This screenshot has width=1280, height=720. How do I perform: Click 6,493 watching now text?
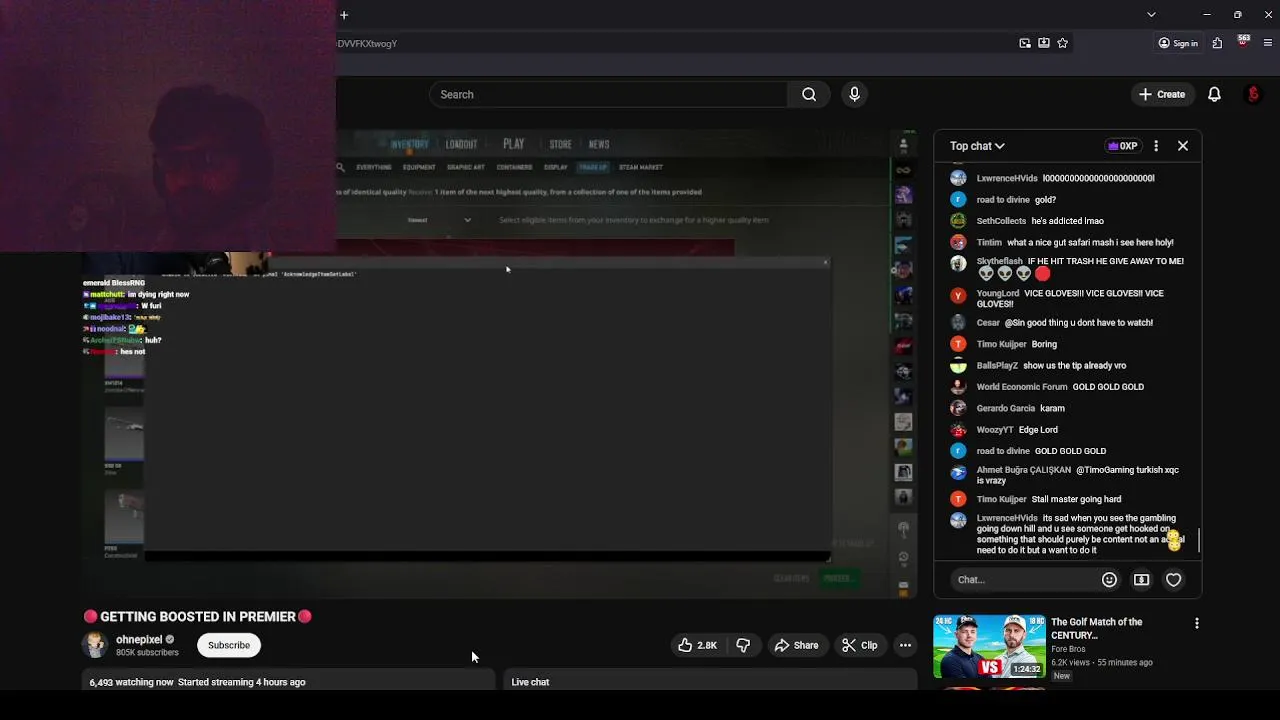click(131, 682)
